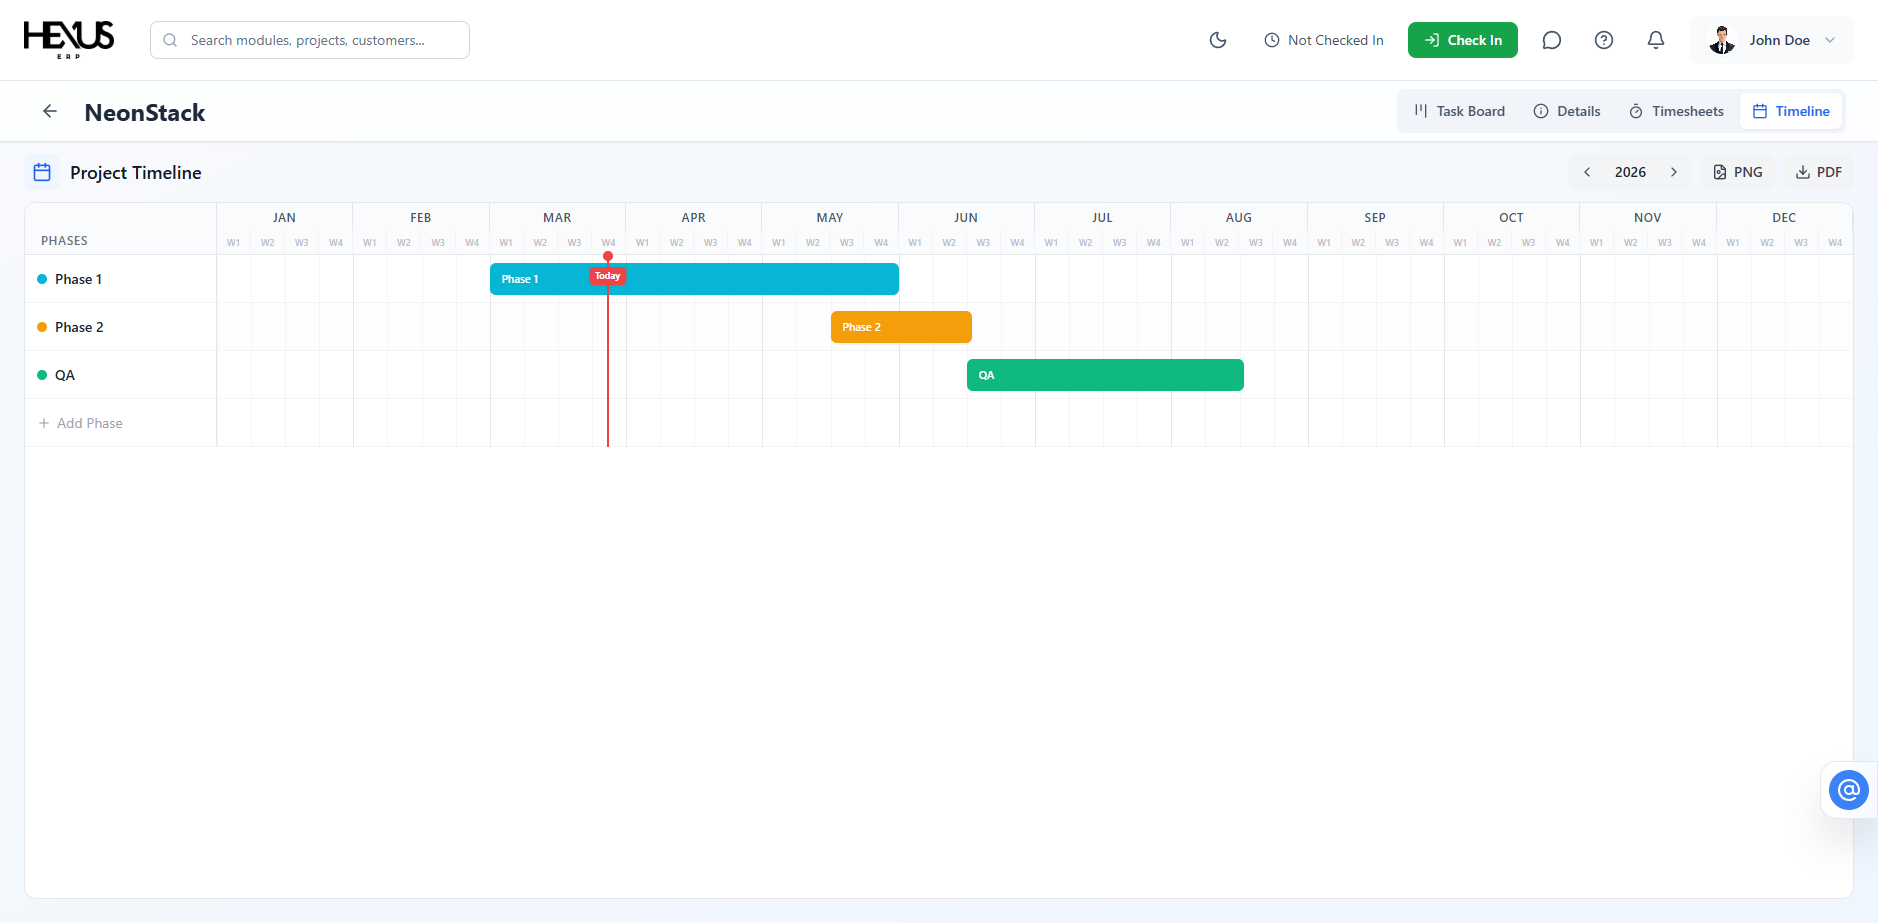Screen dimensions: 1878x923
Task: Go to next year chevron
Action: 1674,172
